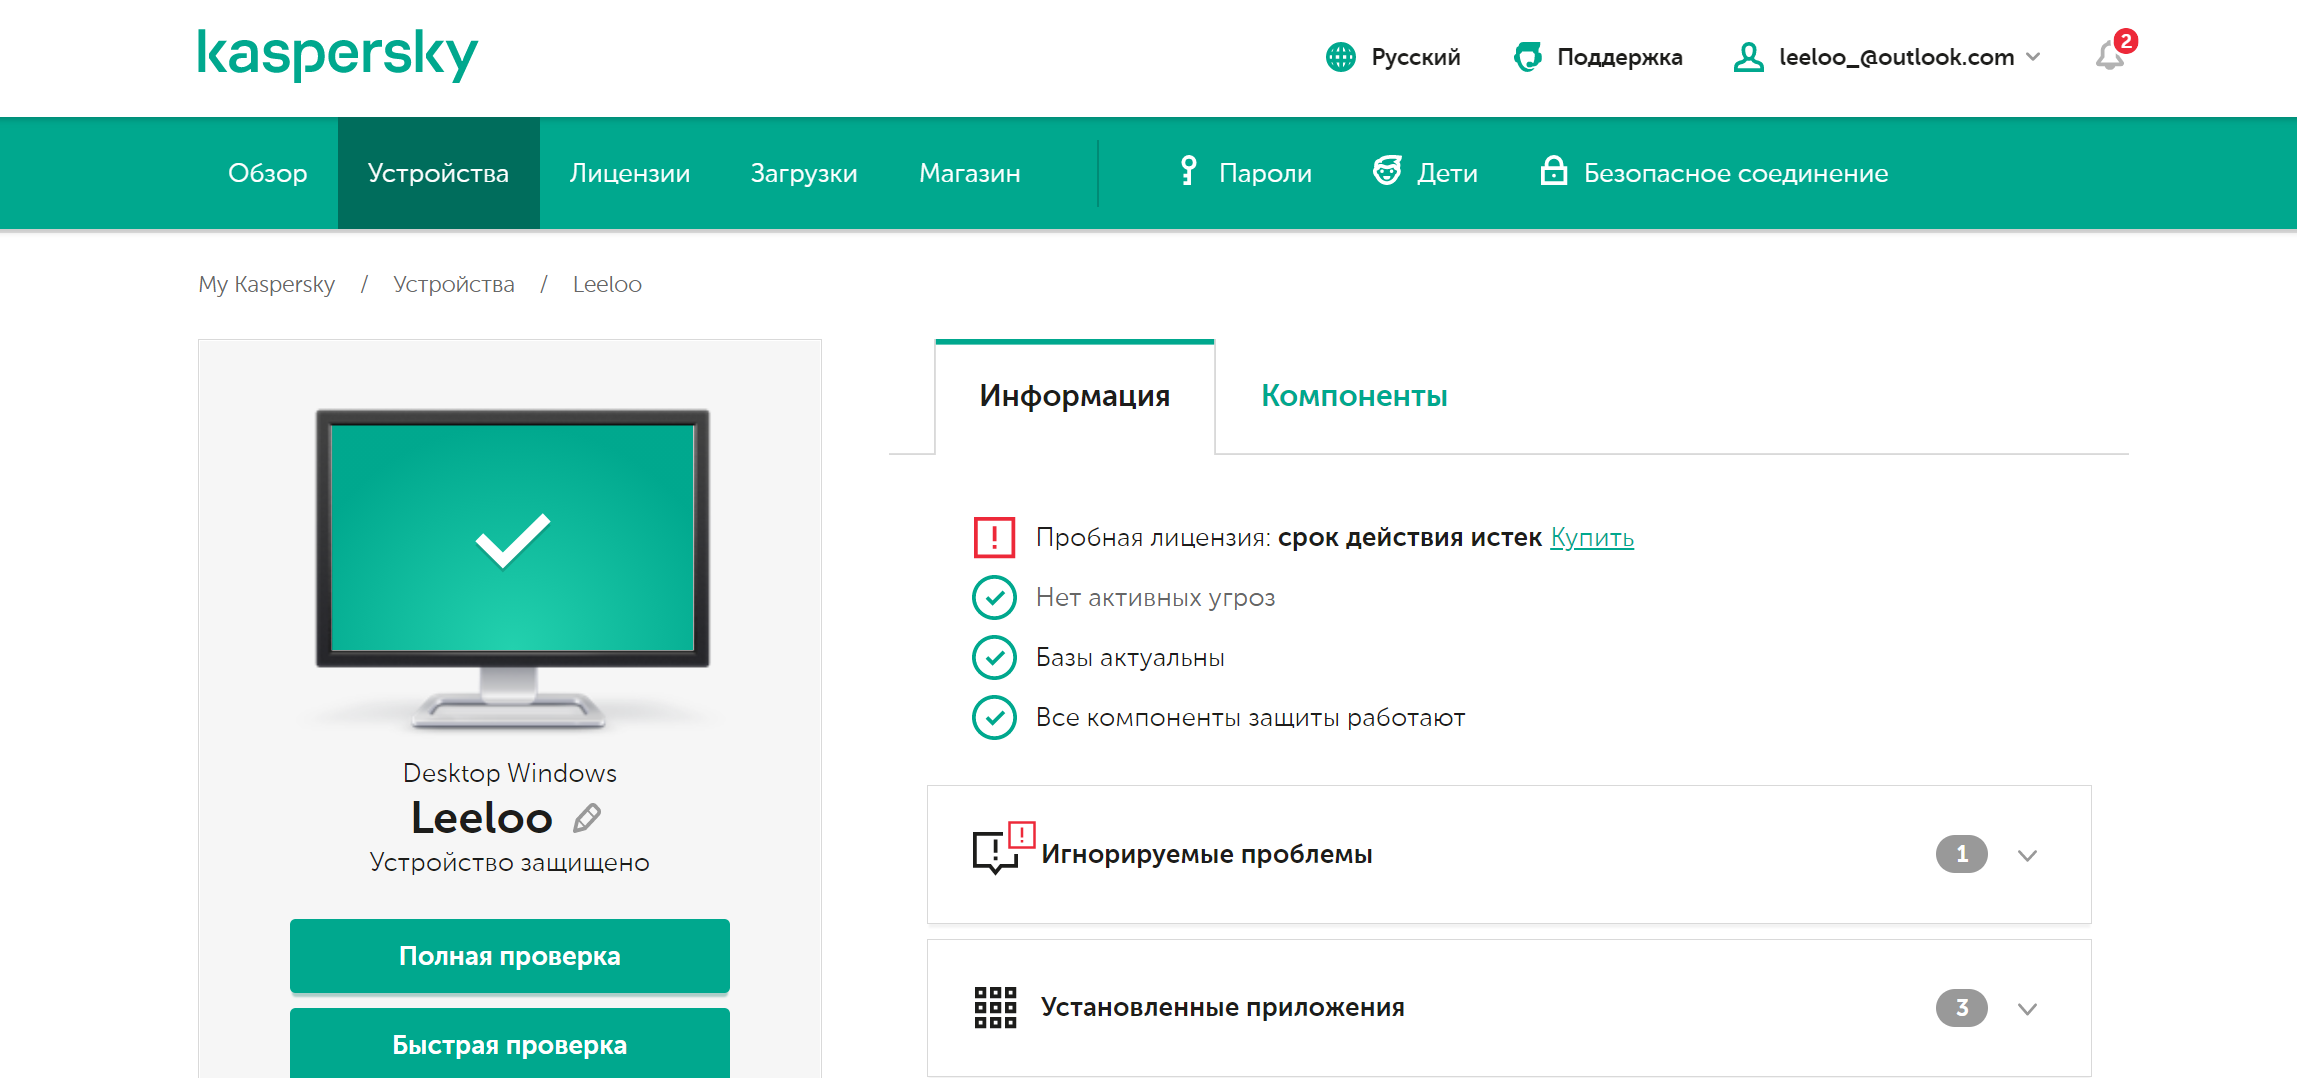The image size is (2297, 1078).
Task: Click the support headset icon
Action: [x=1528, y=57]
